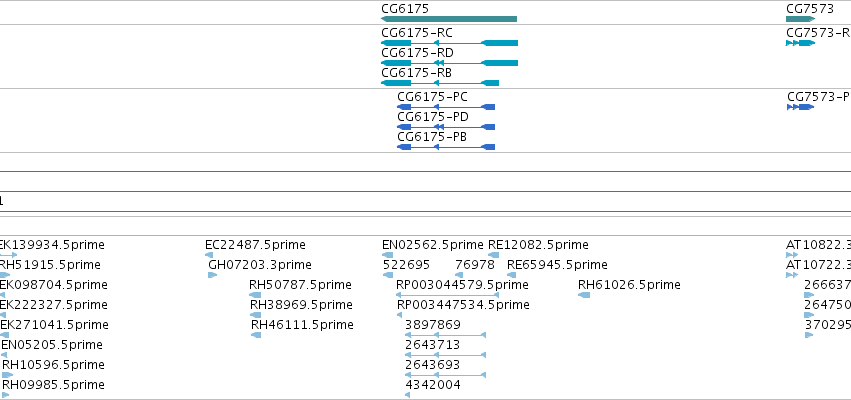Screen dimensions: 851x400
Task: Select the CG6175-PD protein label
Action: pyautogui.click(x=433, y=117)
